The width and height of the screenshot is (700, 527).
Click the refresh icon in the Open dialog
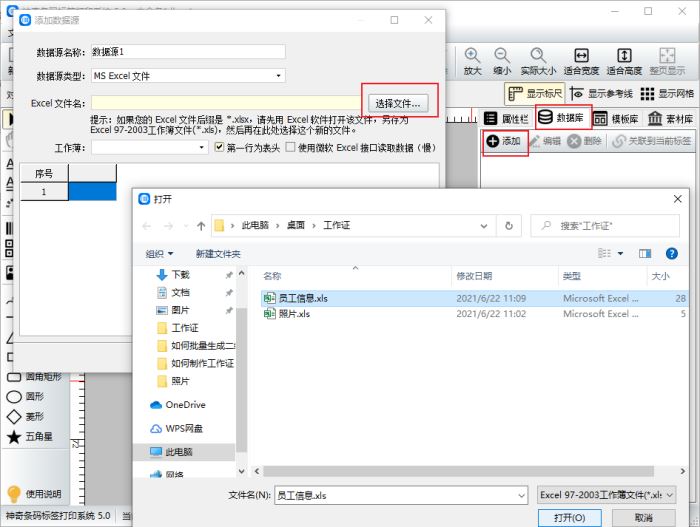click(508, 226)
